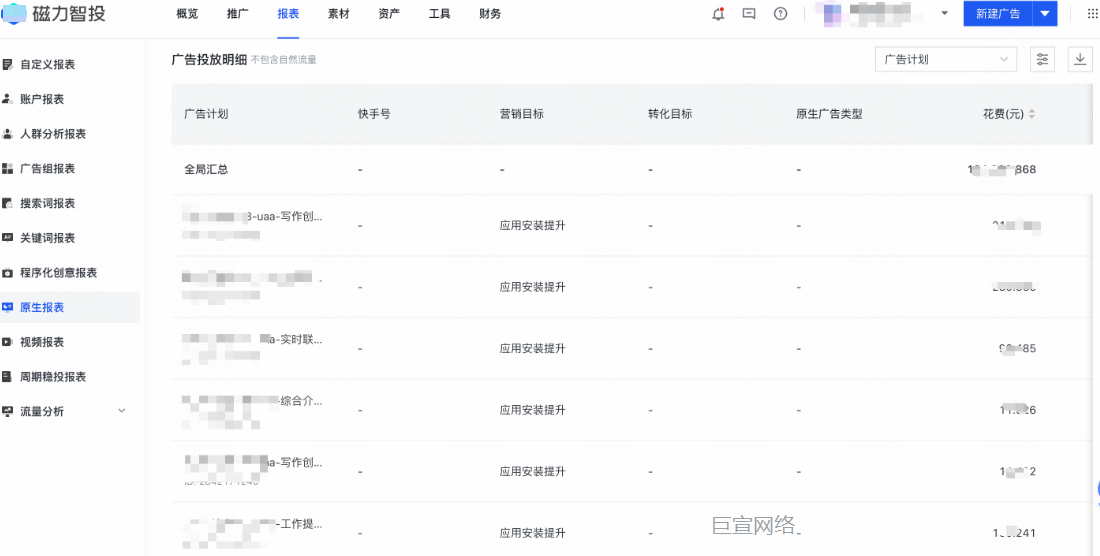Open the 广告计划 dimension dropdown
1100x556 pixels.
pos(946,60)
